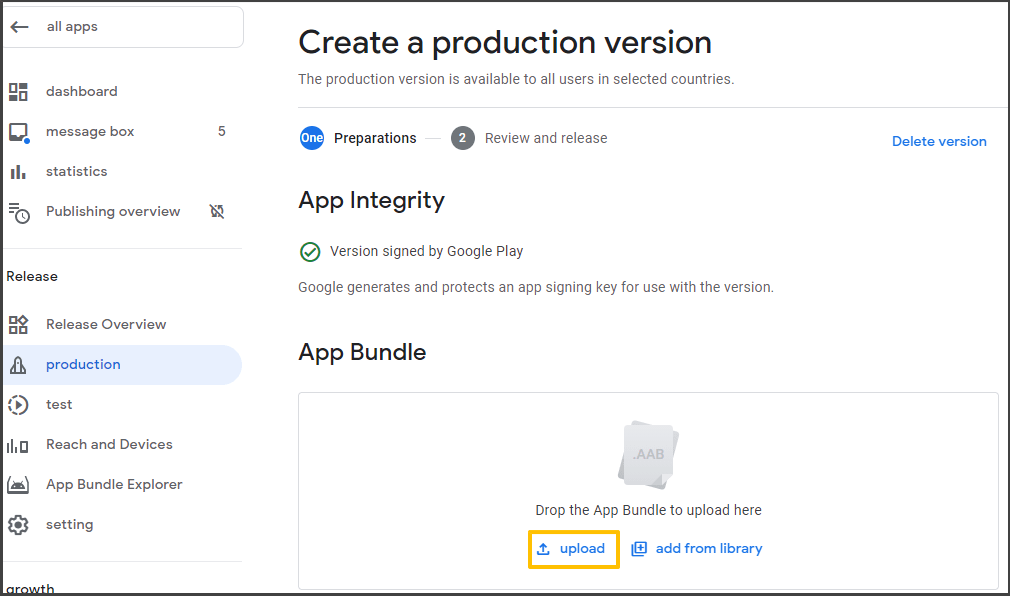This screenshot has height=596, width=1010.
Task: Expand the growth section
Action: tap(30, 588)
